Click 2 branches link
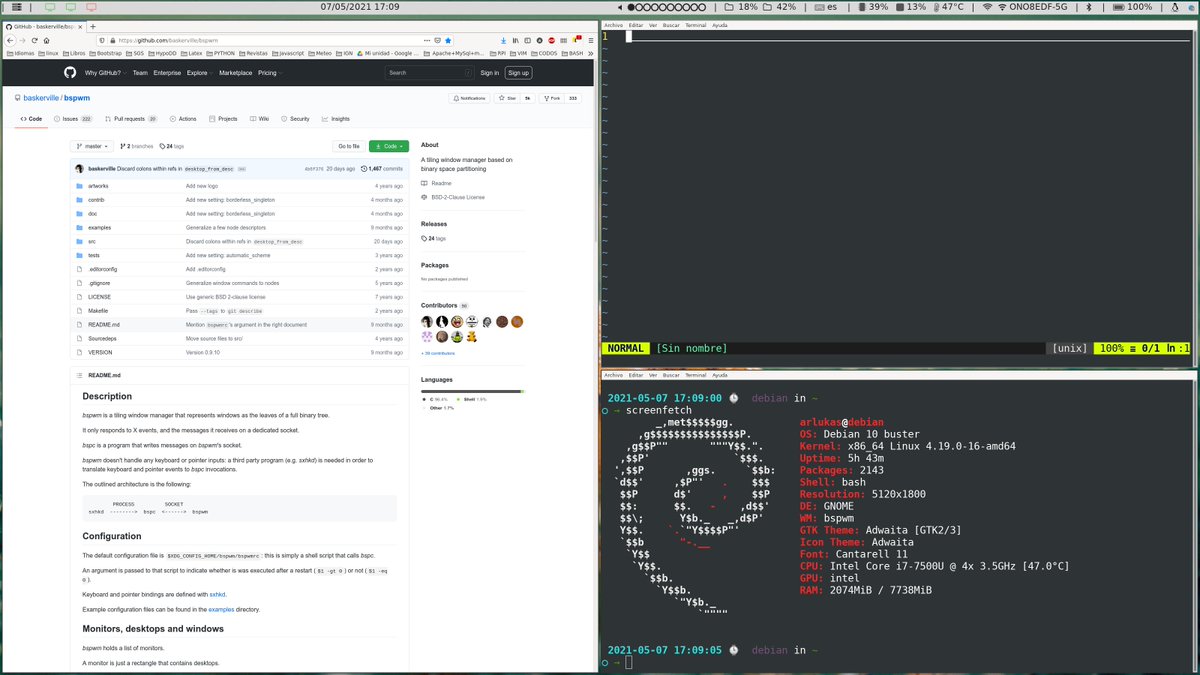Screen dimensions: 1200x675 coord(137,146)
